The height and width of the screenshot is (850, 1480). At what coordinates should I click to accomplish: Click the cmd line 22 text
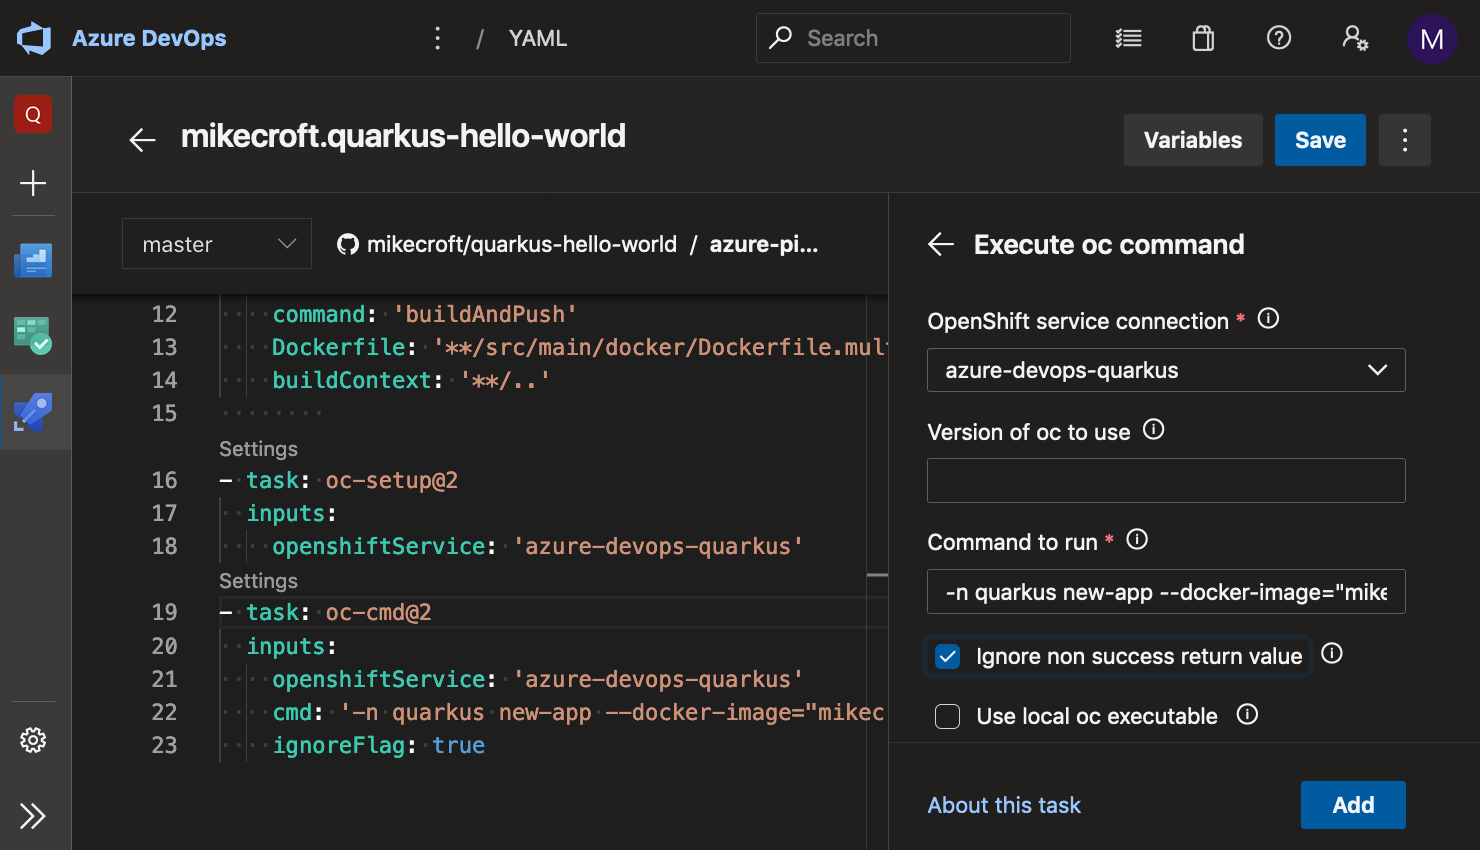[x=578, y=712]
